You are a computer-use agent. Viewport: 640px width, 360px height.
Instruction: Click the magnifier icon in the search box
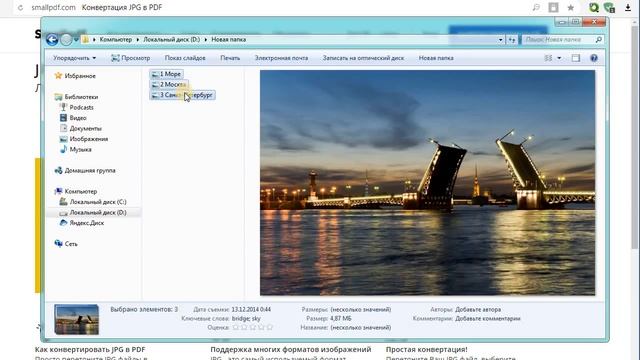pos(598,40)
